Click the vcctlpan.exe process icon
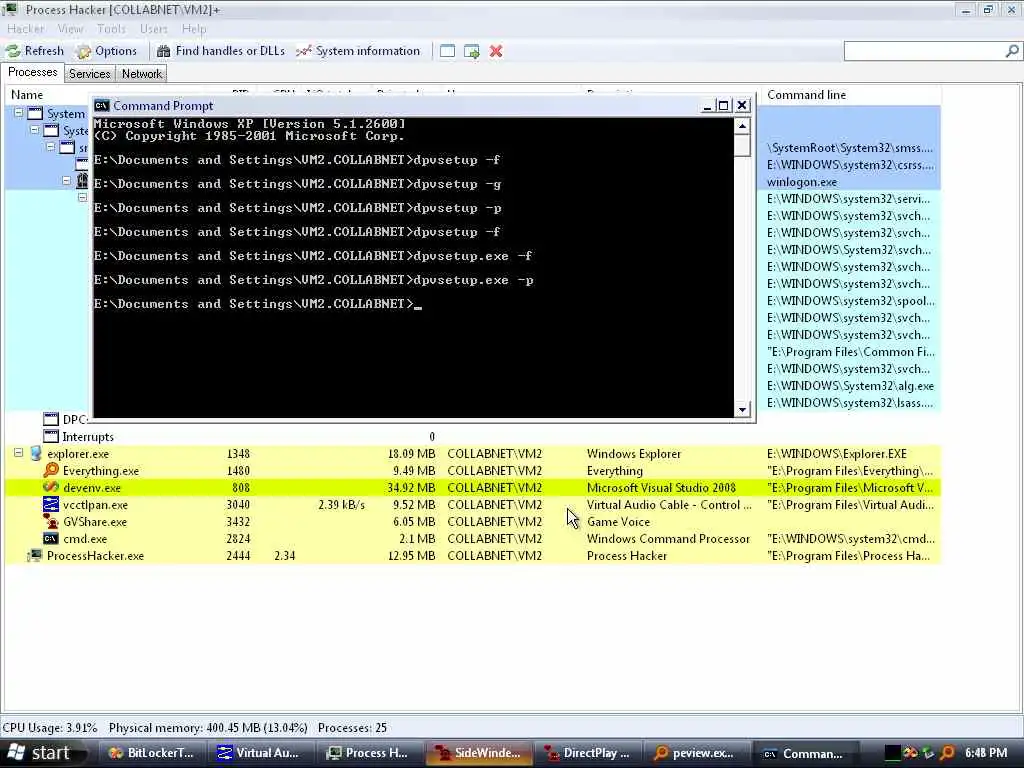 51,504
